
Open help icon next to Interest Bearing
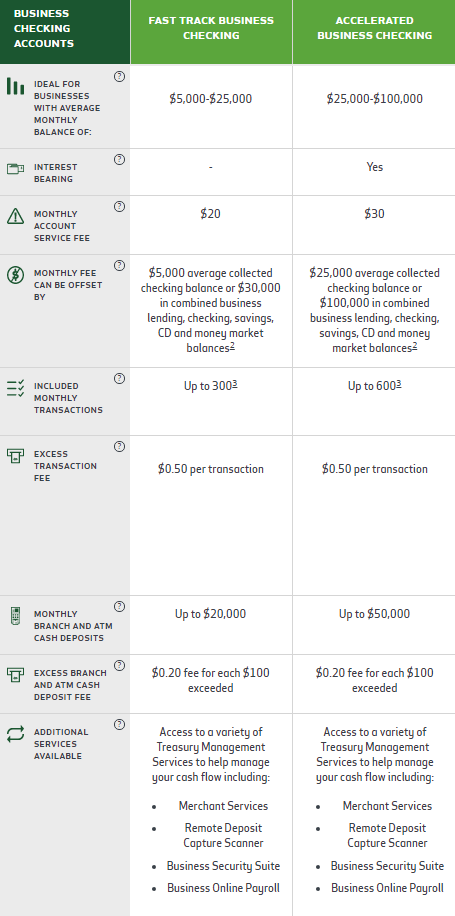point(119,159)
